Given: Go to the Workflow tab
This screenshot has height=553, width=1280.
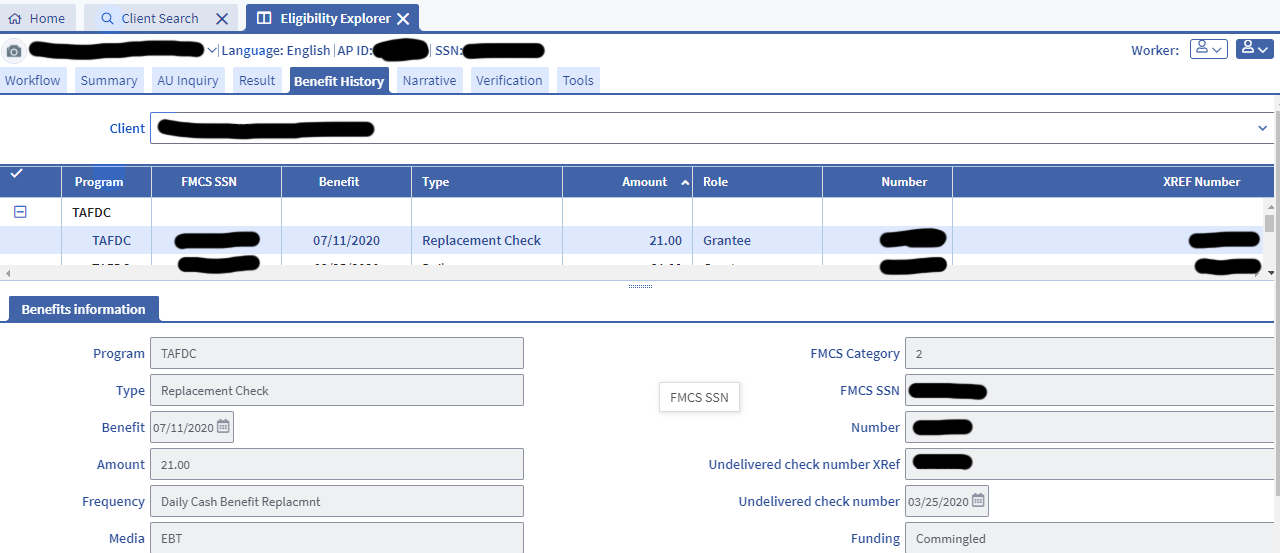Looking at the screenshot, I should 33,80.
